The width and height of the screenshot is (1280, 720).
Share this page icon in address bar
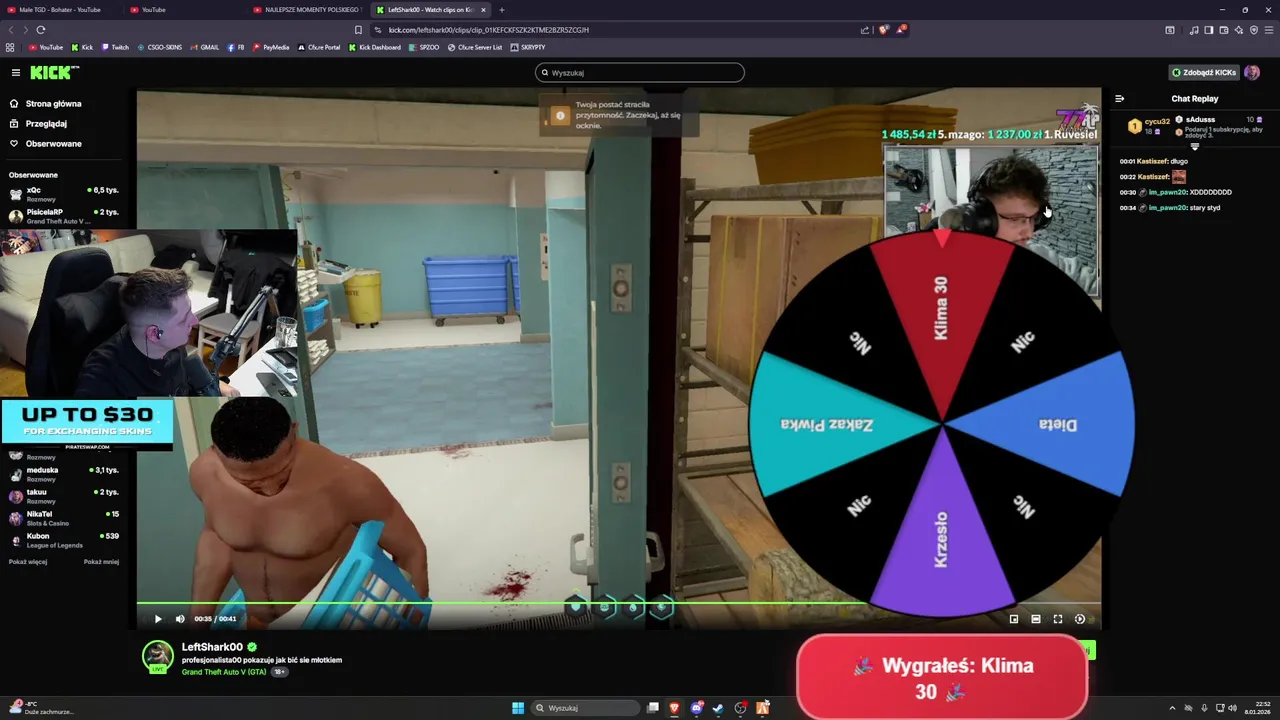(x=865, y=30)
